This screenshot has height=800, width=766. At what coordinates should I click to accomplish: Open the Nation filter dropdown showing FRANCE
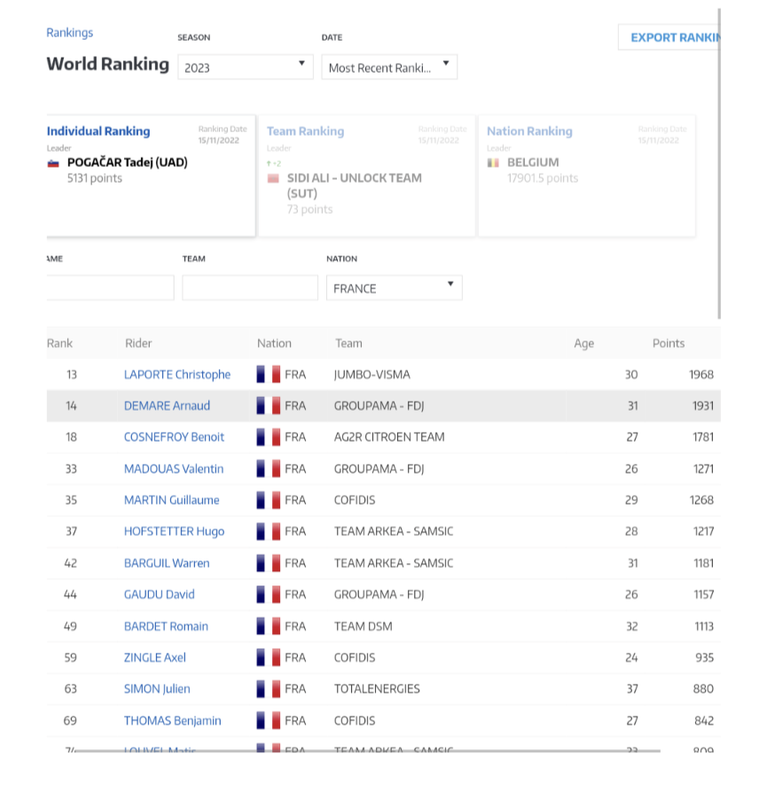click(394, 288)
